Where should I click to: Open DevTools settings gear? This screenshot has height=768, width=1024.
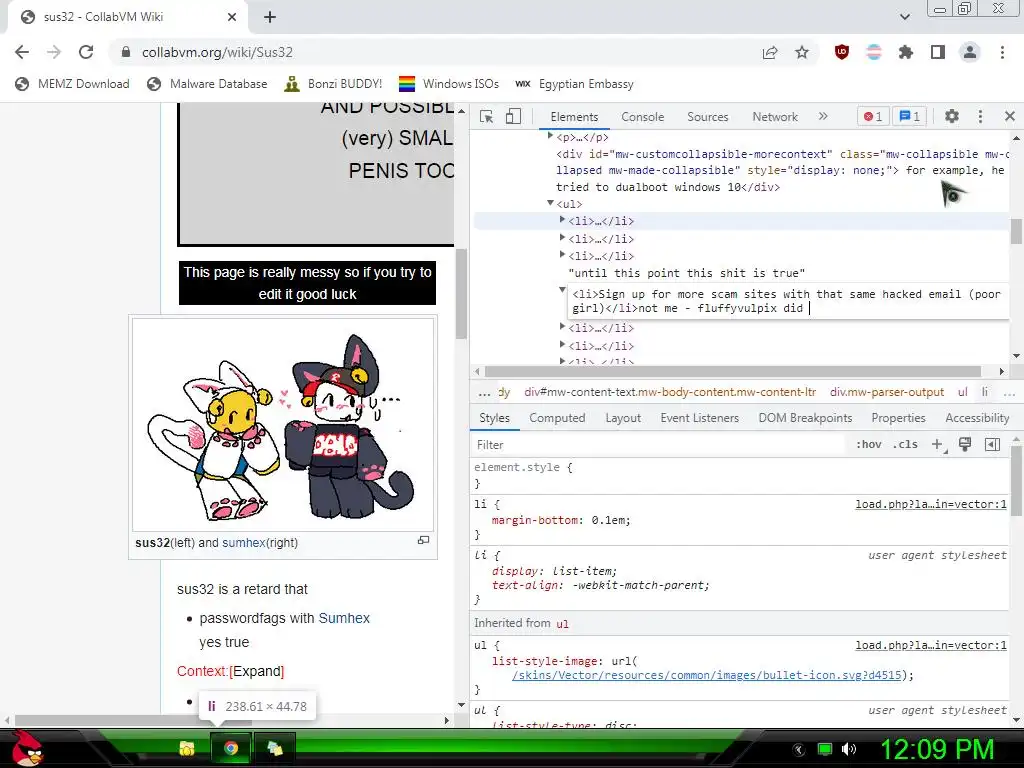952,116
